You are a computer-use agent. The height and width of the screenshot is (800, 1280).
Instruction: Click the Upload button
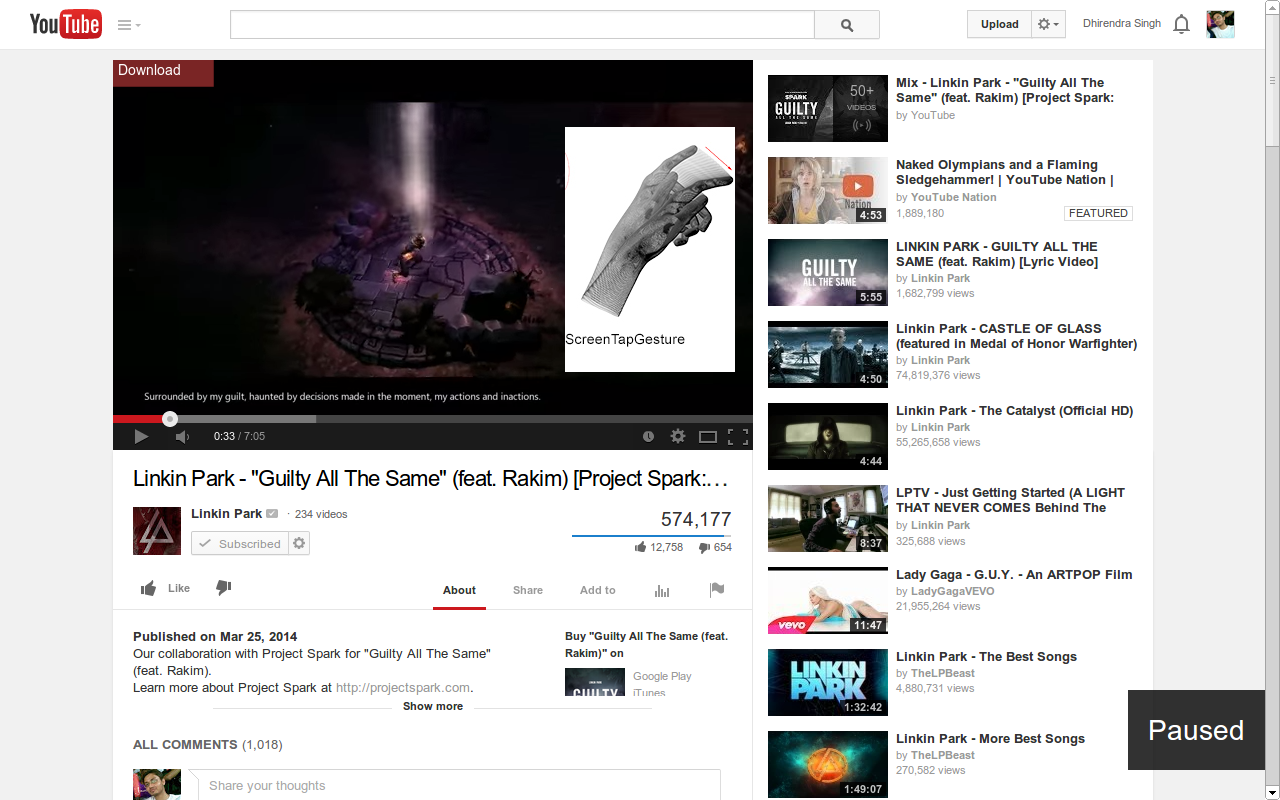[999, 24]
